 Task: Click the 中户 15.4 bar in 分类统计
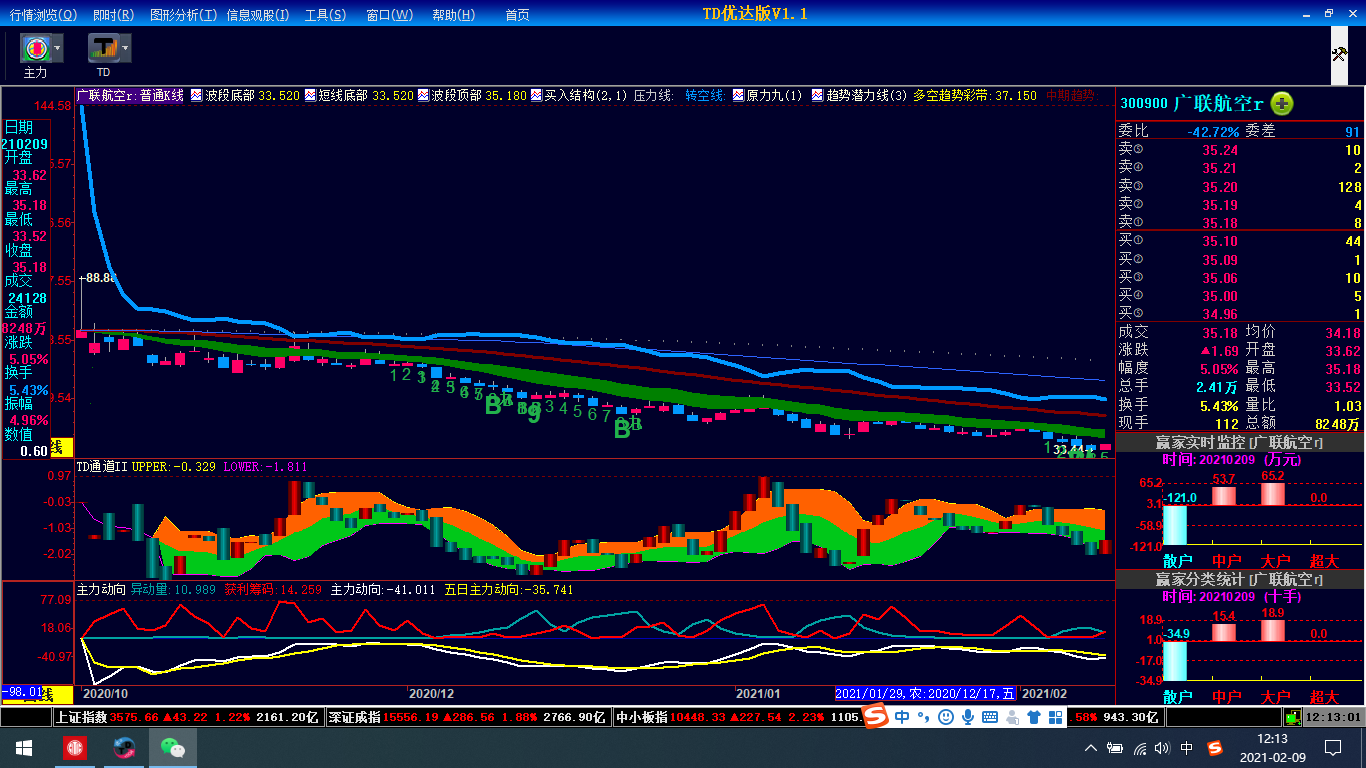[1224, 632]
